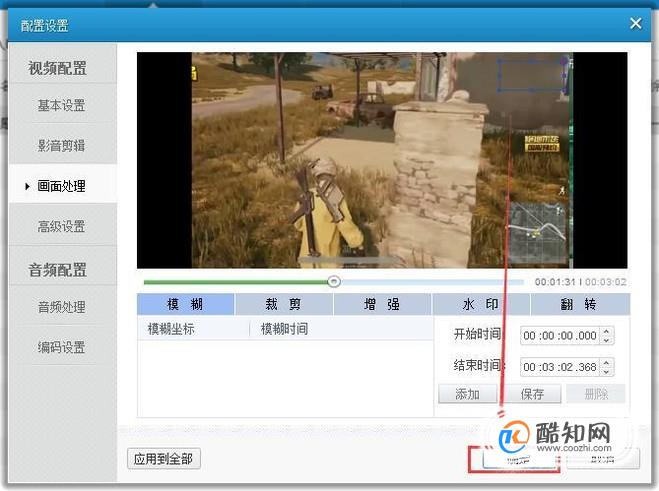The image size is (659, 491).
Task: Click the 应用到全部 button
Action: click(163, 459)
